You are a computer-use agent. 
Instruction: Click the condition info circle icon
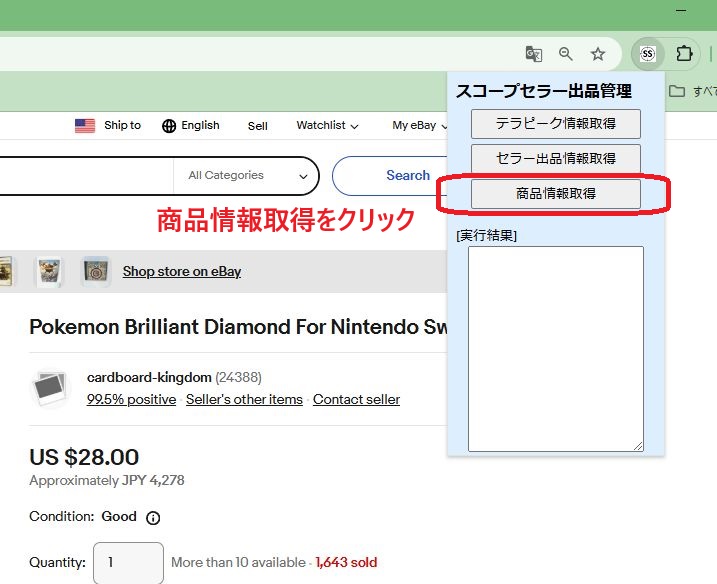coord(153,518)
